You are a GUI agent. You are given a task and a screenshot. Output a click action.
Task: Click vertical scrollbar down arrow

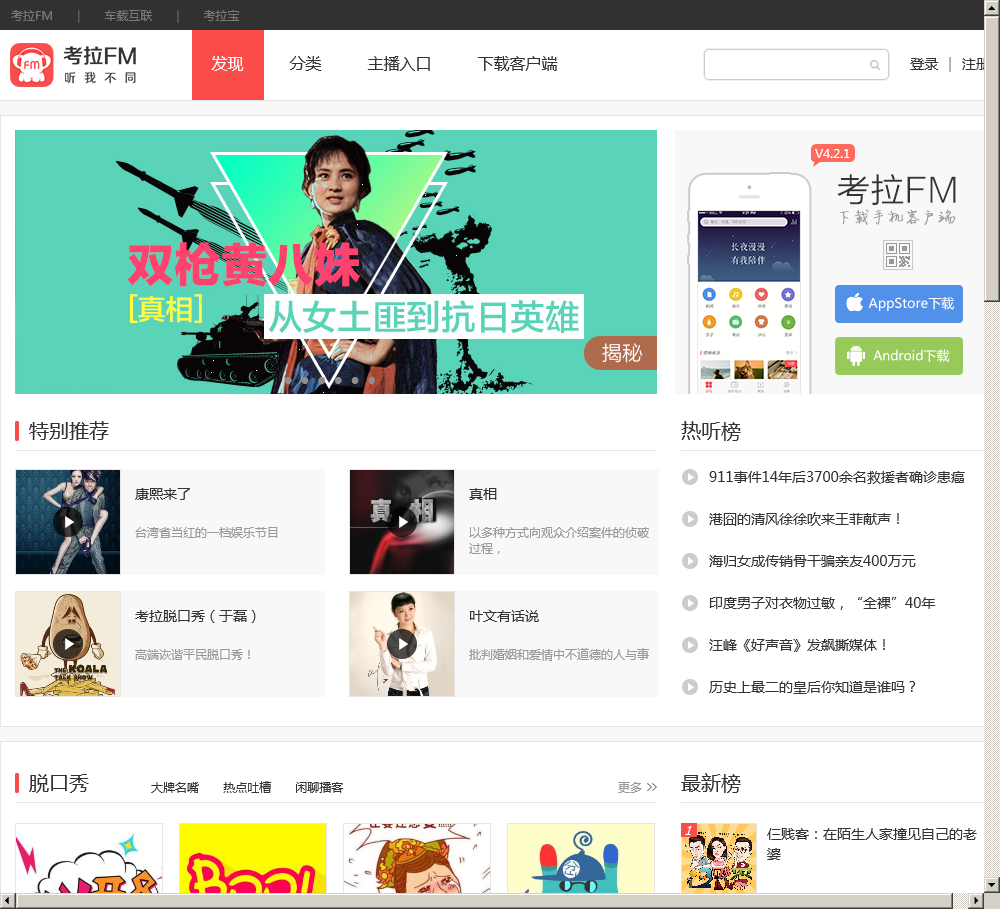pyautogui.click(x=992, y=885)
